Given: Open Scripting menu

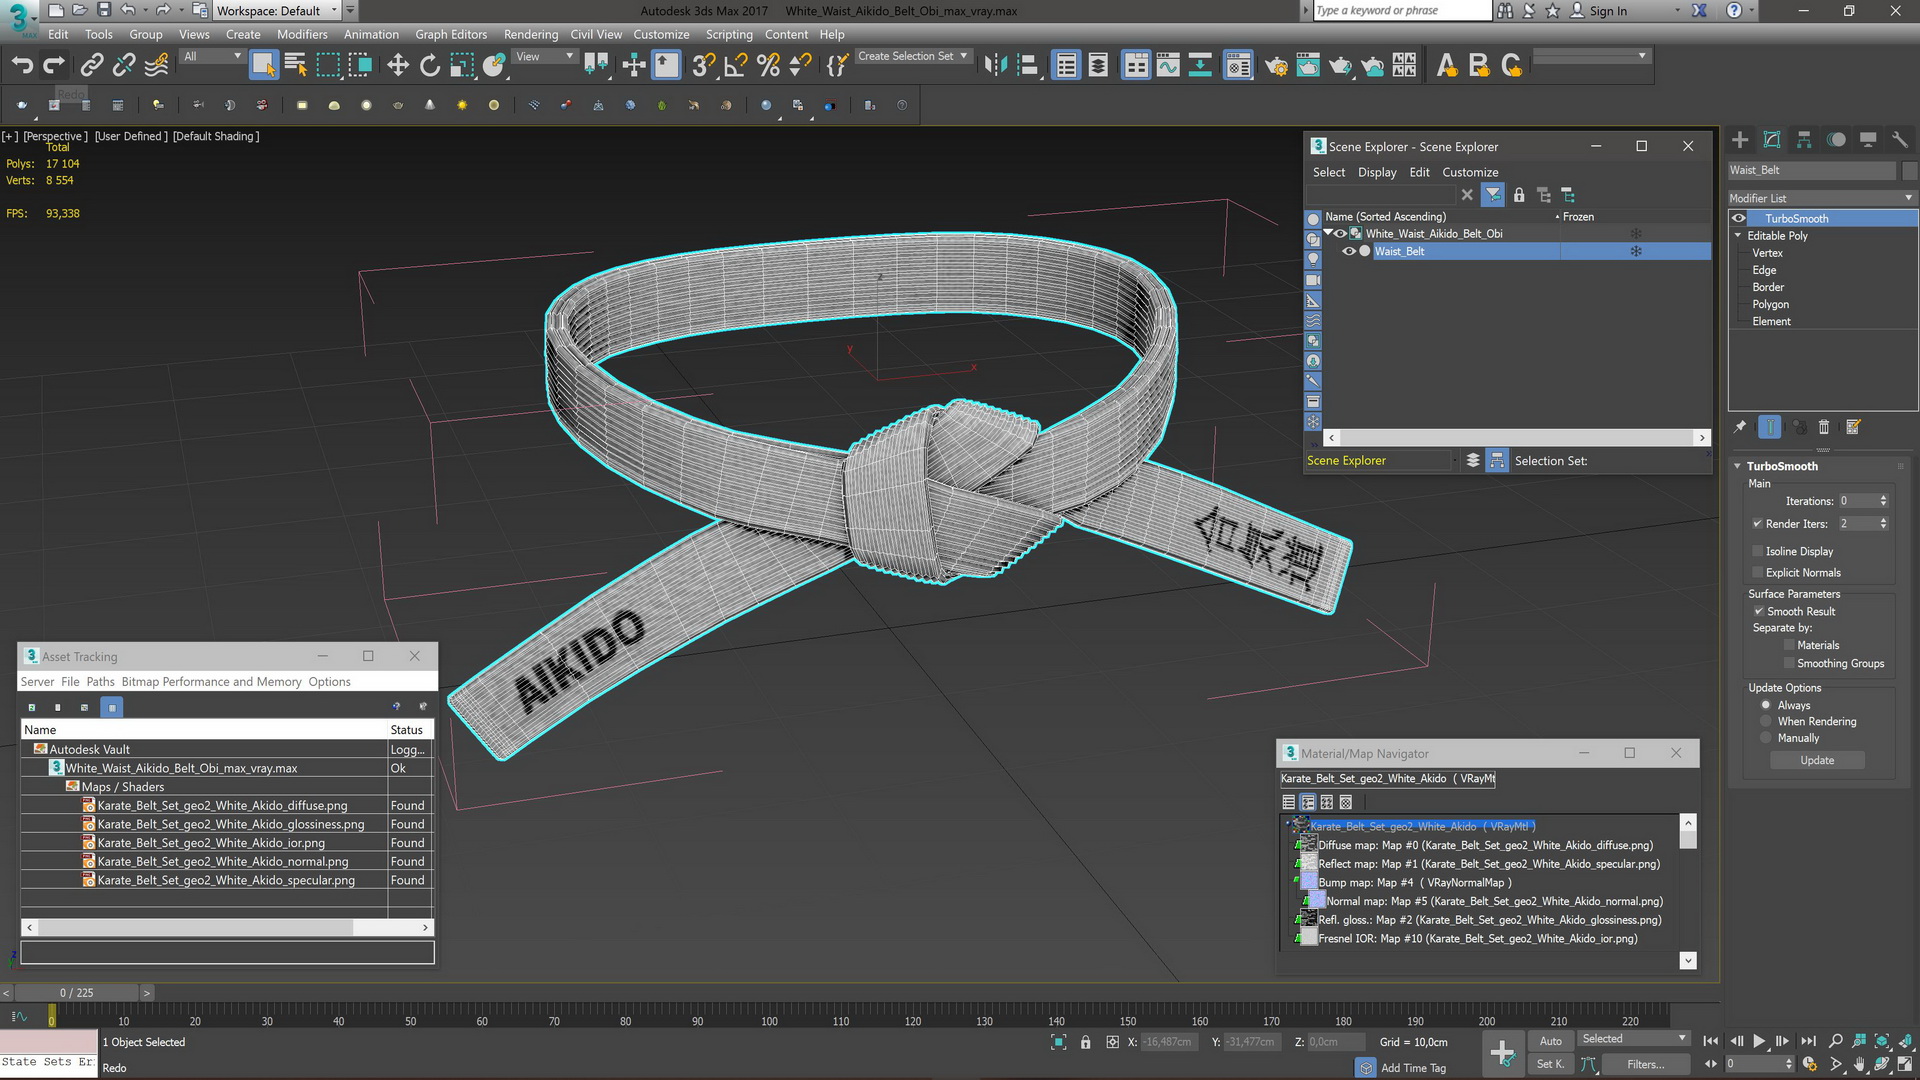Looking at the screenshot, I should [x=729, y=34].
